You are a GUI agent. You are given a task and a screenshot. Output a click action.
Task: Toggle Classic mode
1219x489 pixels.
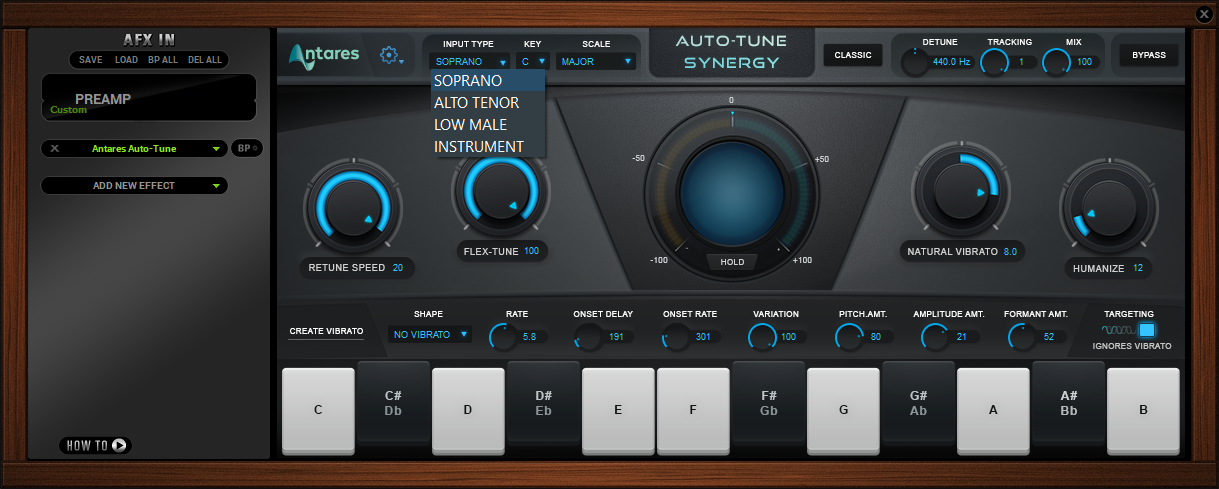point(853,55)
